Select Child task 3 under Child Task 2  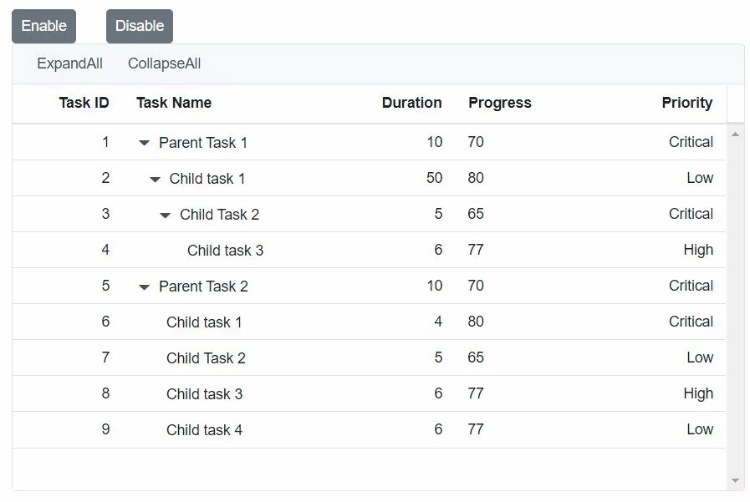tap(225, 251)
